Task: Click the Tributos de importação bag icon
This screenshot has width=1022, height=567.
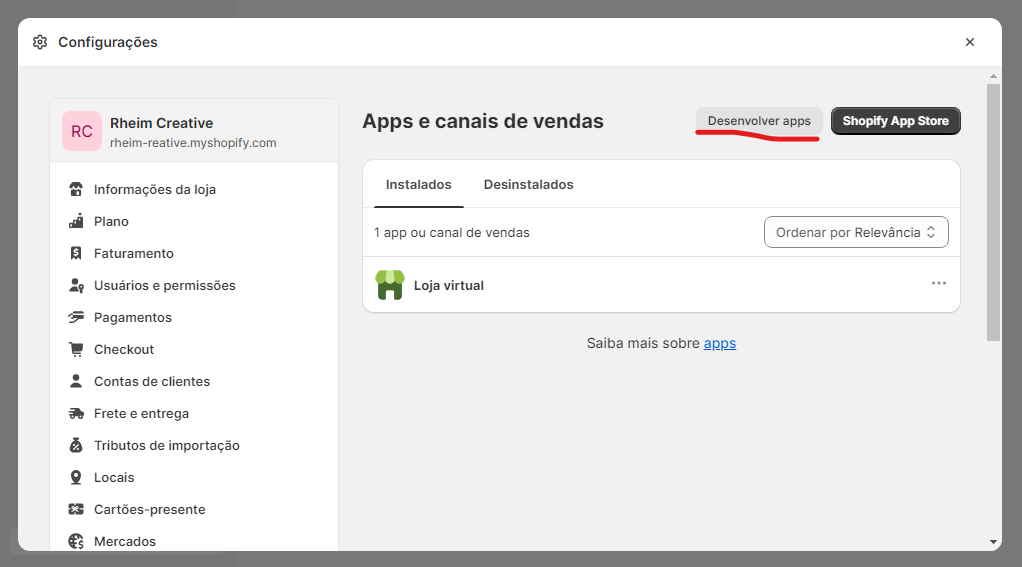Action: click(76, 445)
